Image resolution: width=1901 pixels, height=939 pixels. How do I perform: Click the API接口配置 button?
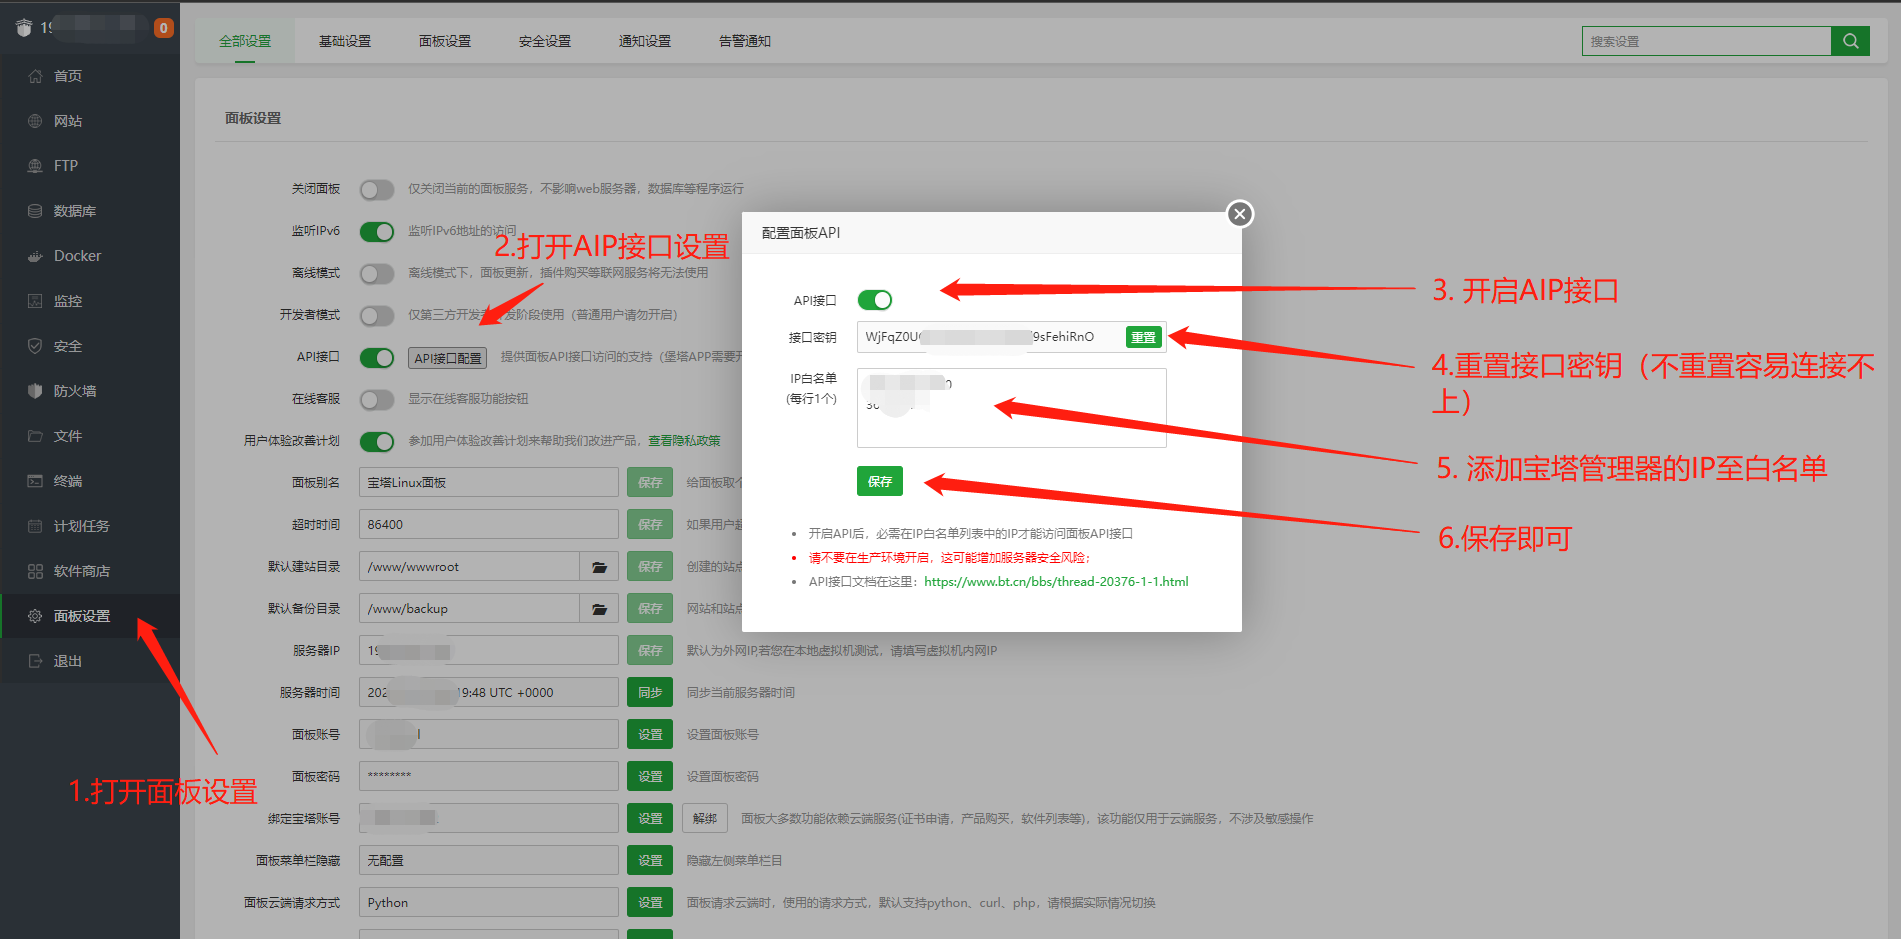point(448,358)
